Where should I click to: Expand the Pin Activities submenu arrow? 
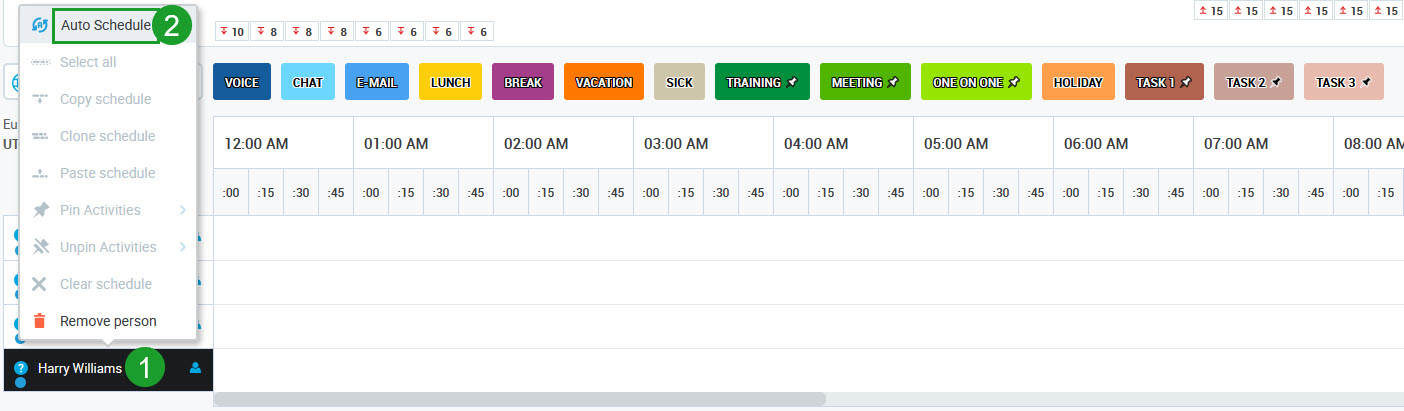coord(183,210)
